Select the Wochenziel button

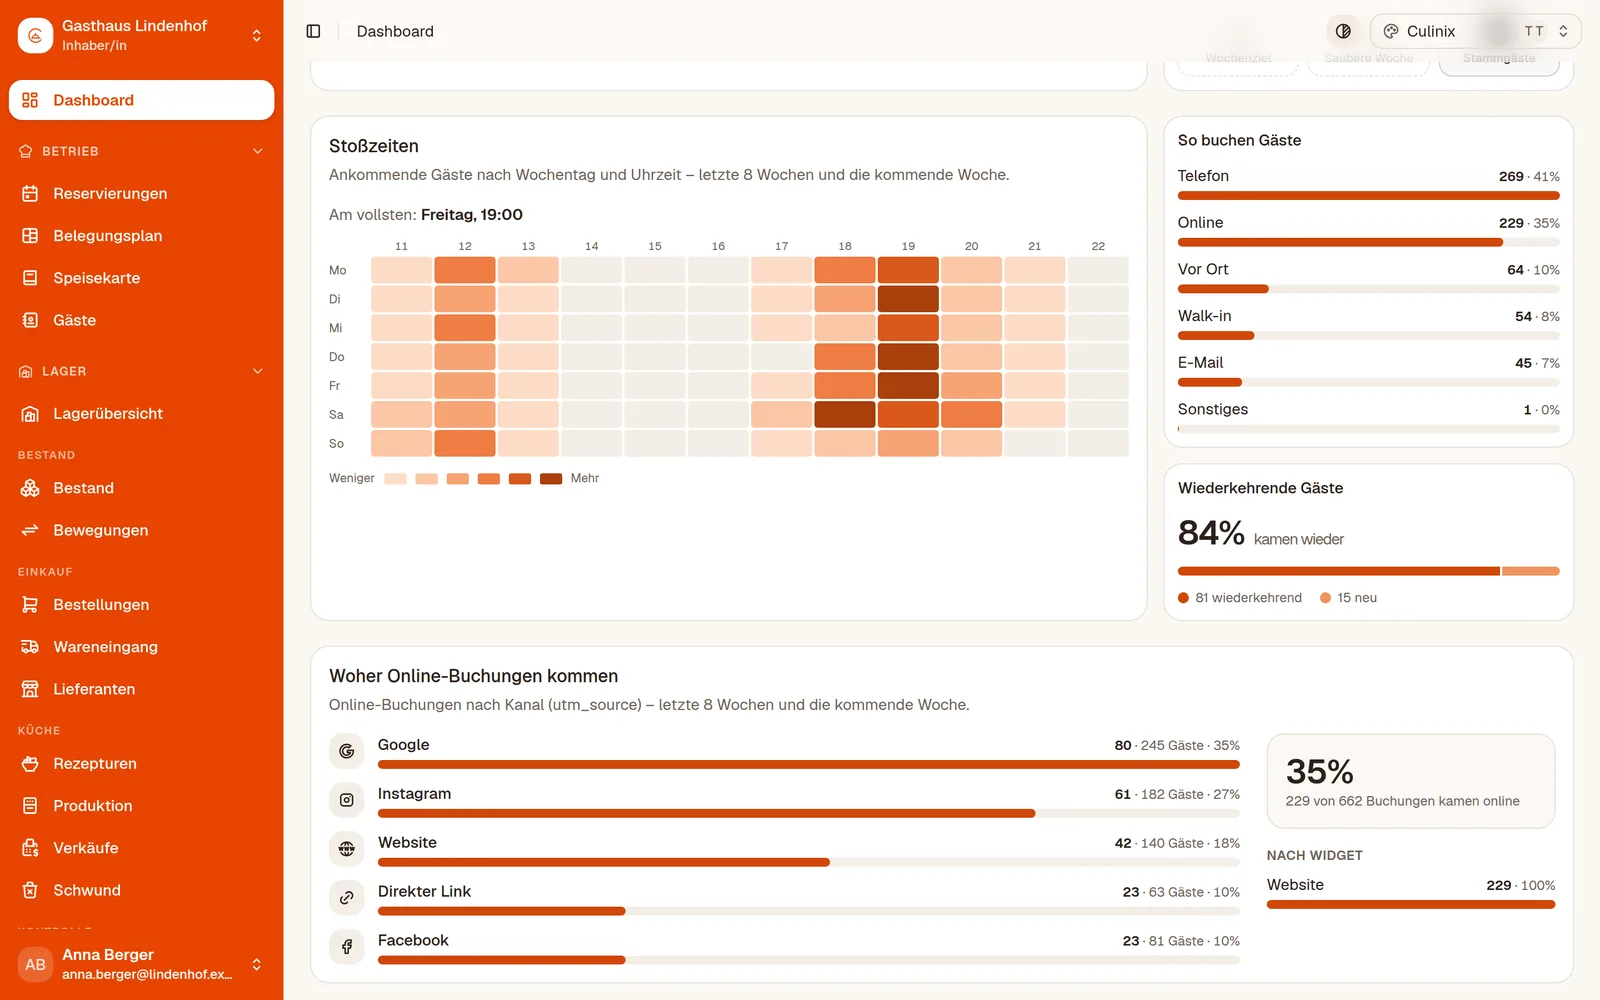pyautogui.click(x=1238, y=60)
